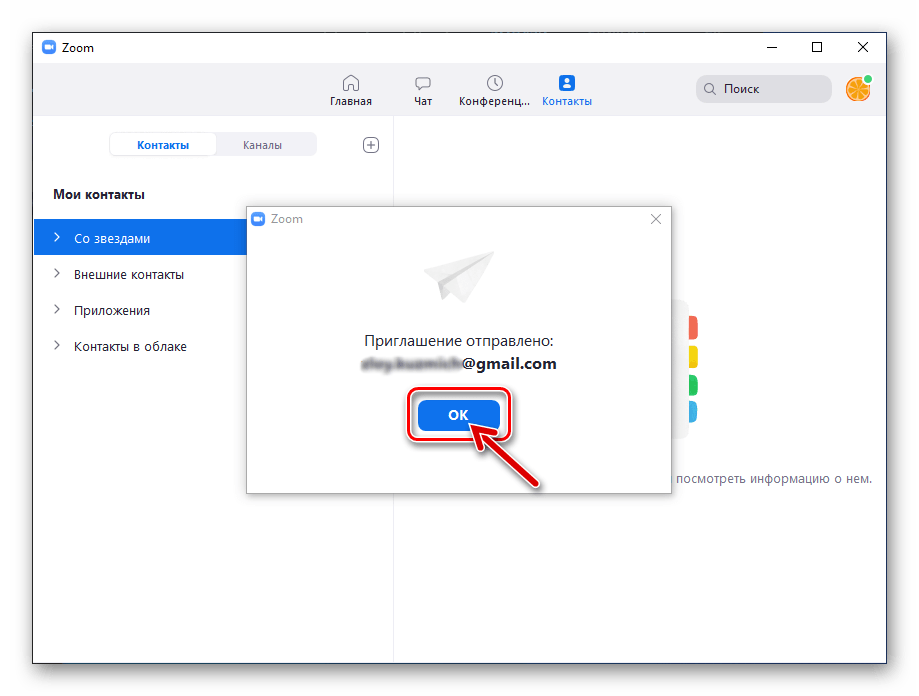Open the Chat (Чат) tab
The image size is (919, 696).
point(423,90)
